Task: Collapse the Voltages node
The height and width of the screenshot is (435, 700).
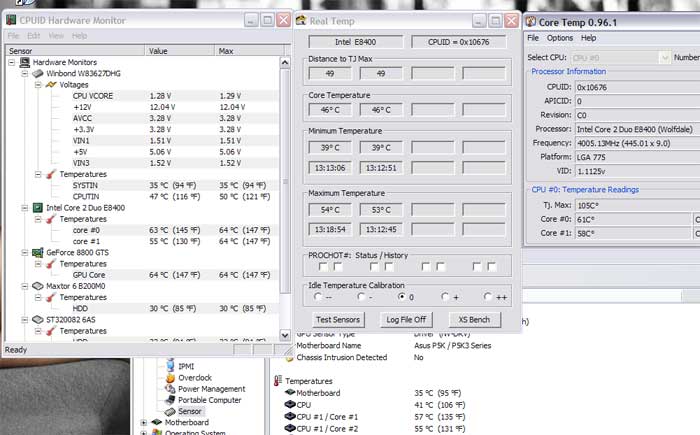Action: (x=38, y=85)
